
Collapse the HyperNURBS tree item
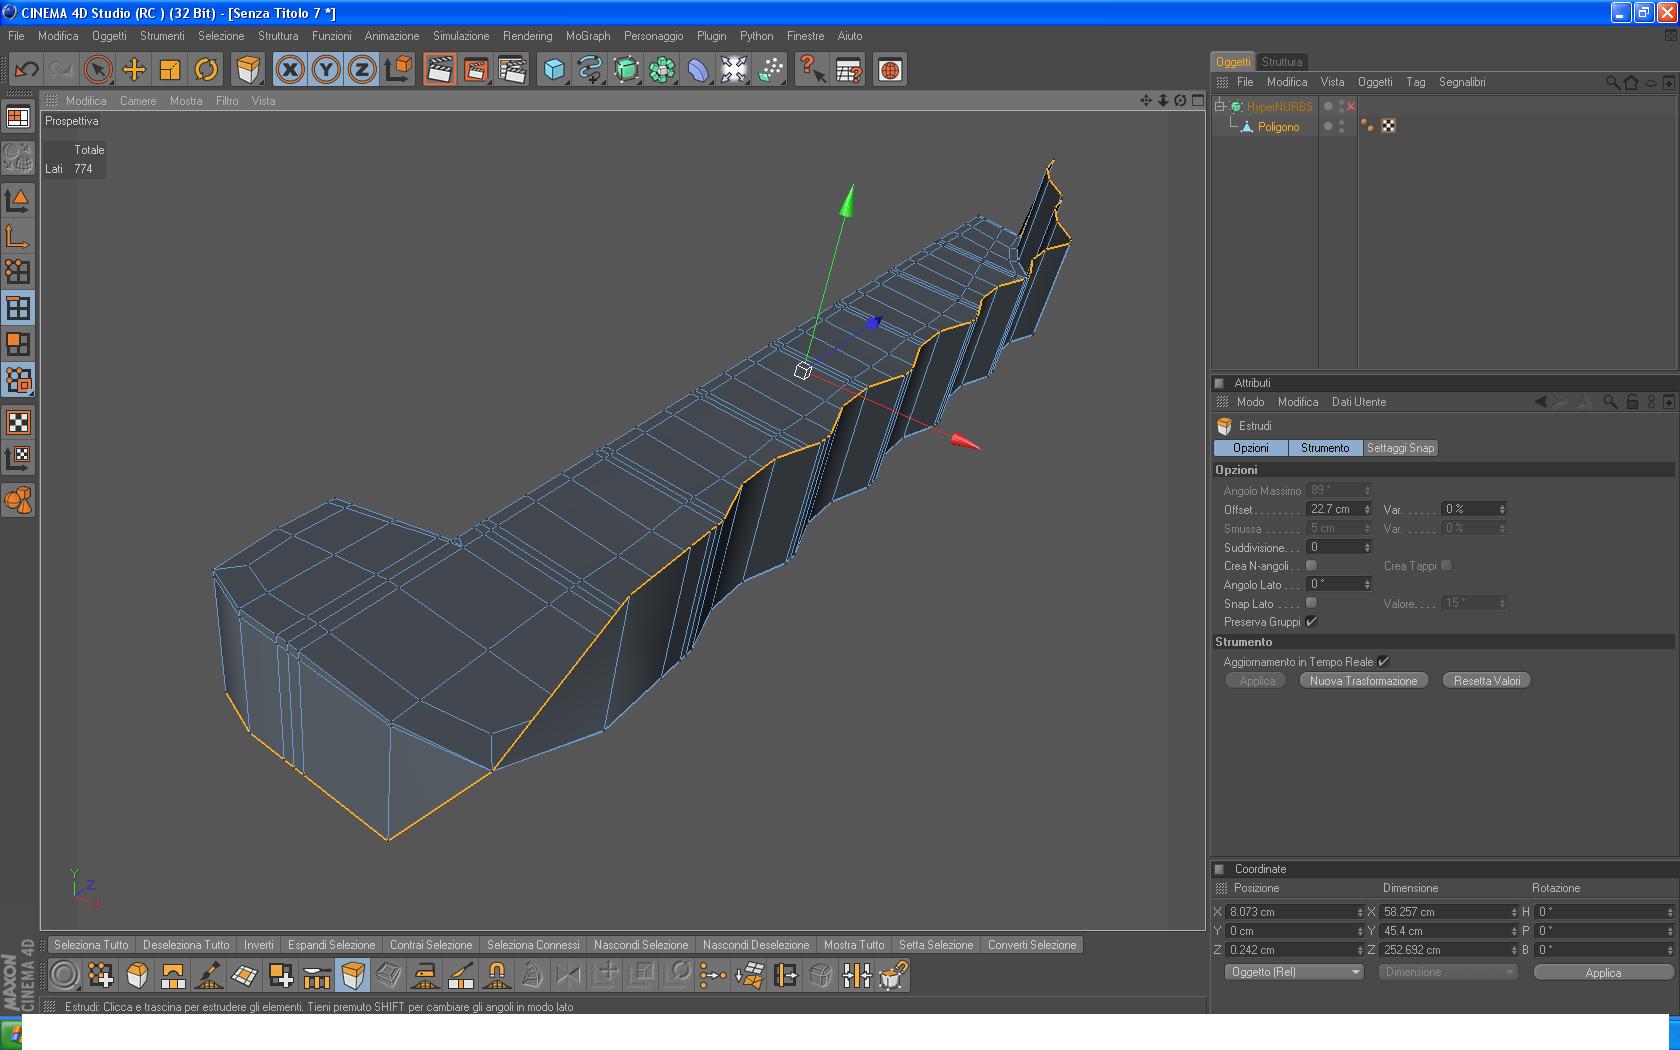click(x=1220, y=106)
